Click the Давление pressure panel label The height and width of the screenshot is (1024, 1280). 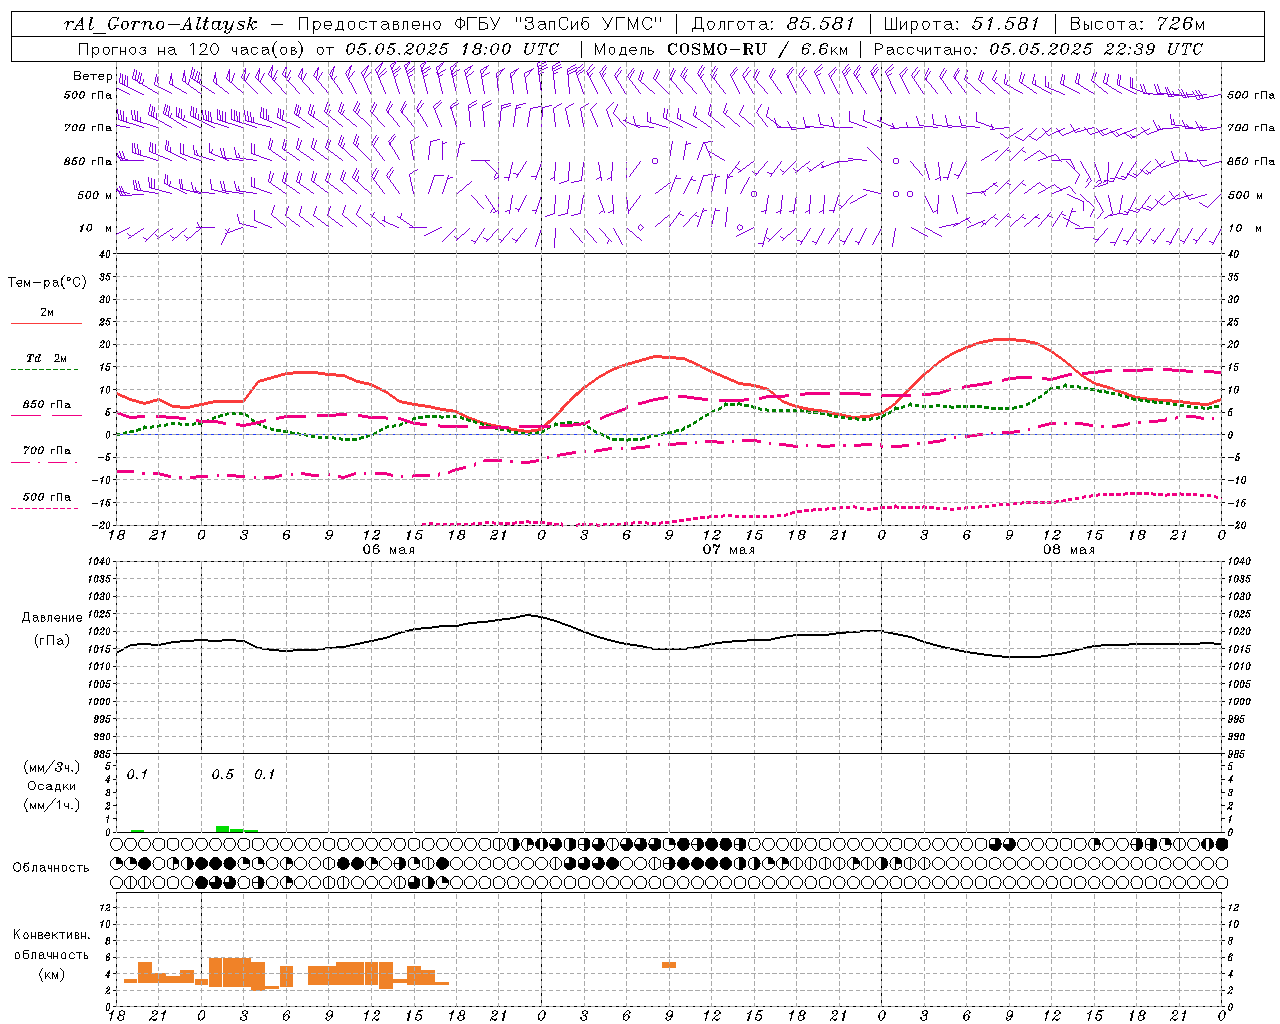point(52,618)
